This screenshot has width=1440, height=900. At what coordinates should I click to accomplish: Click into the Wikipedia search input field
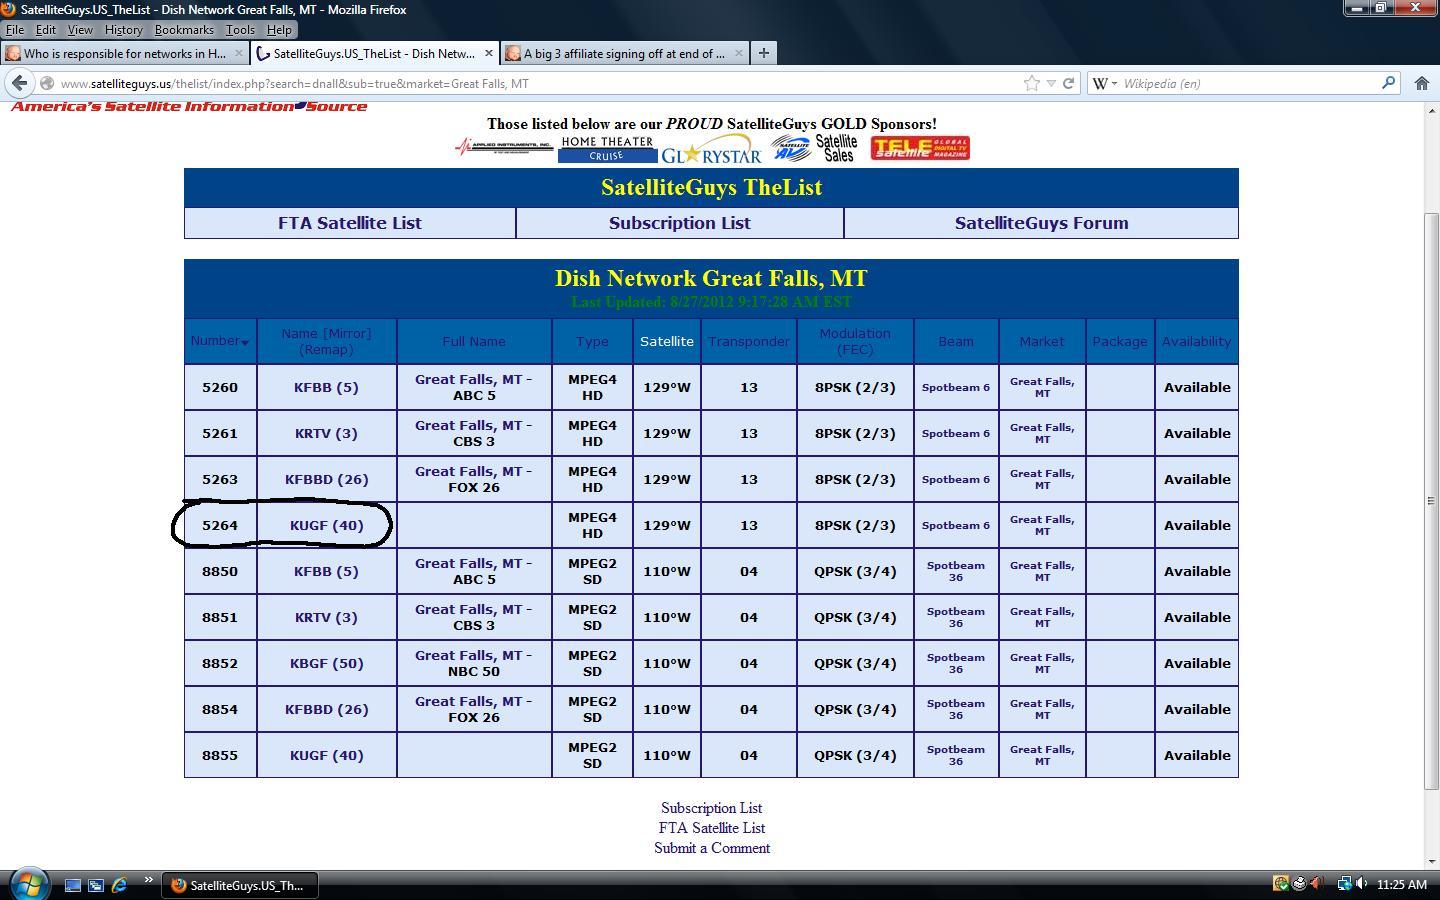pyautogui.click(x=1250, y=83)
